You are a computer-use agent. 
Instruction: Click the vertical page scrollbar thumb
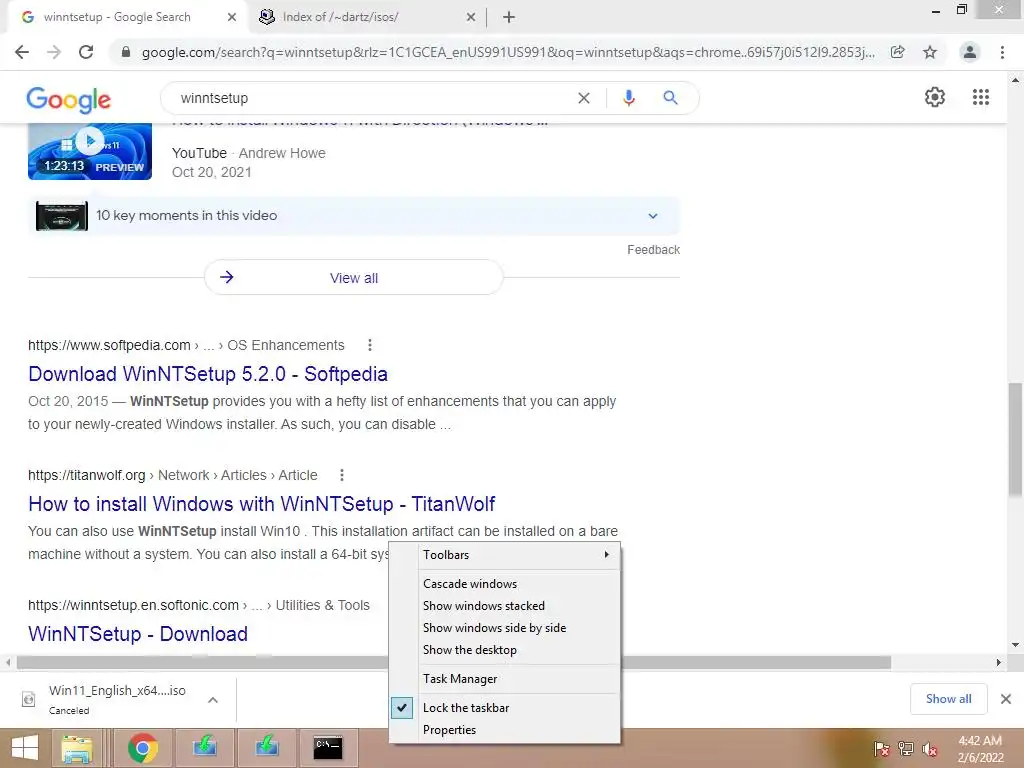point(1015,439)
